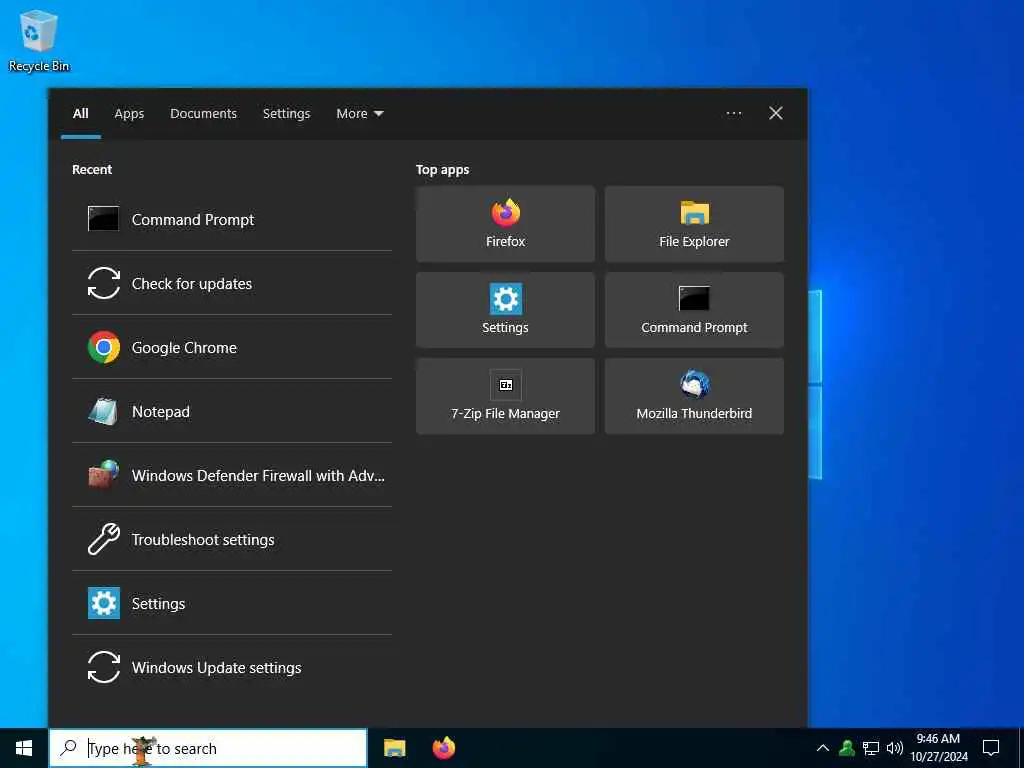Viewport: 1024px width, 768px height.
Task: Switch to the Documents search tab
Action: tap(204, 114)
